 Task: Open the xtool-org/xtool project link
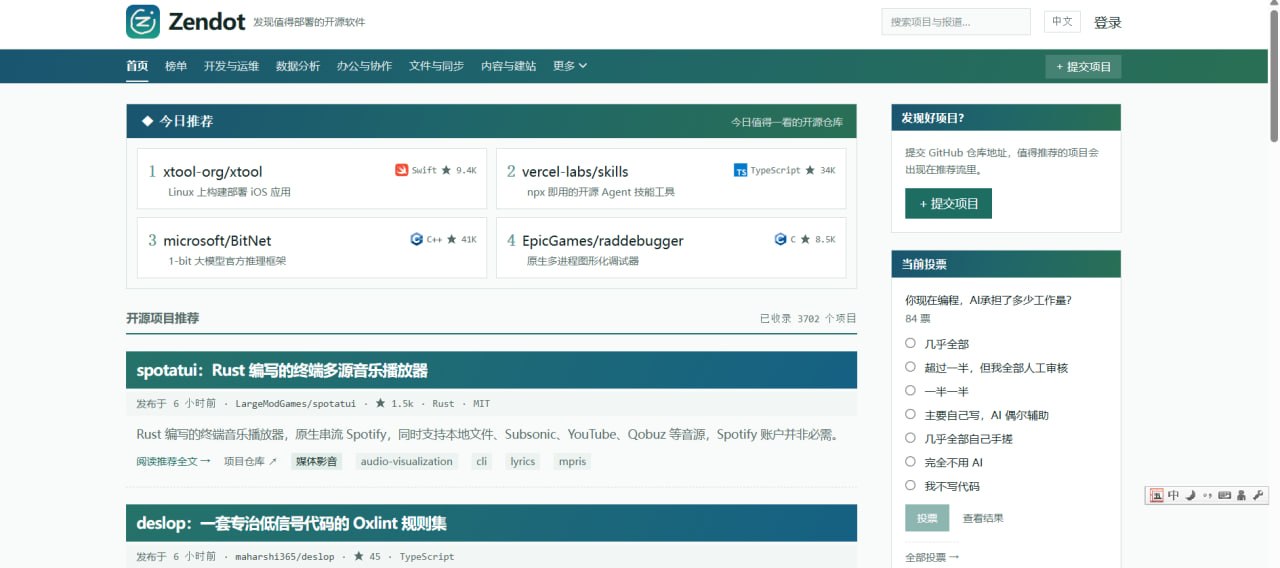(212, 171)
